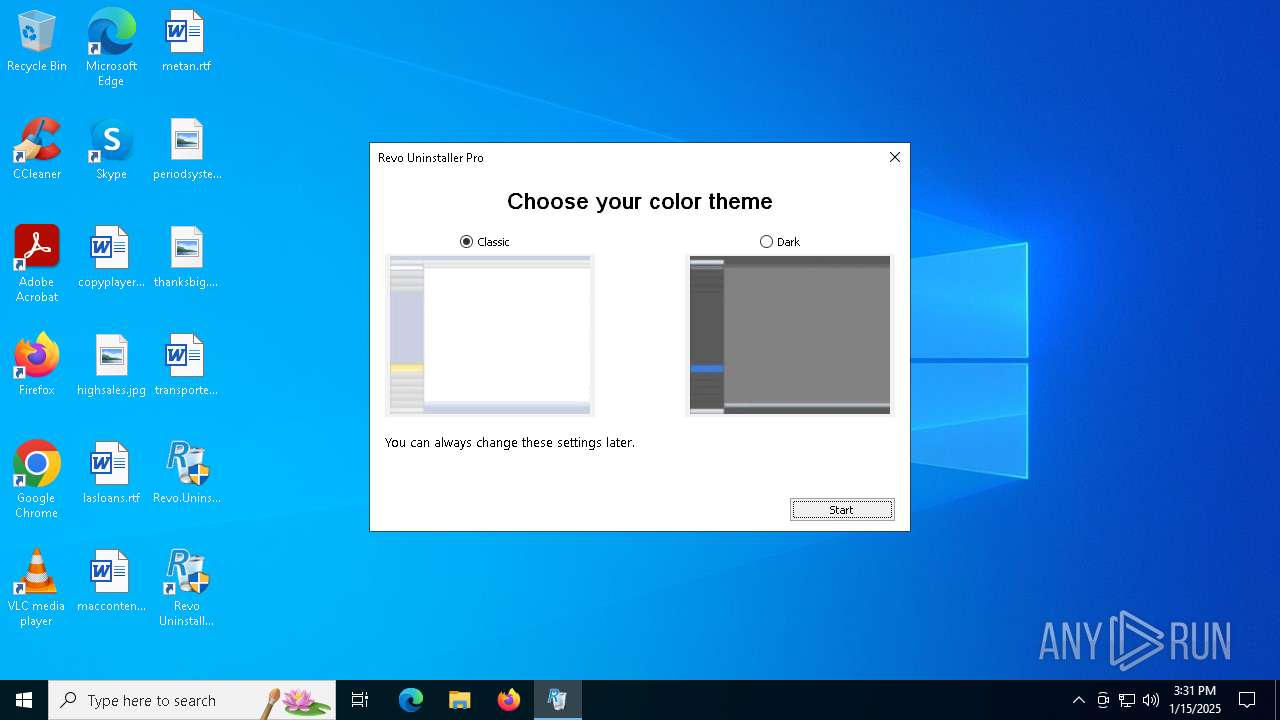
Task: Click the network tray icon
Action: point(1127,700)
